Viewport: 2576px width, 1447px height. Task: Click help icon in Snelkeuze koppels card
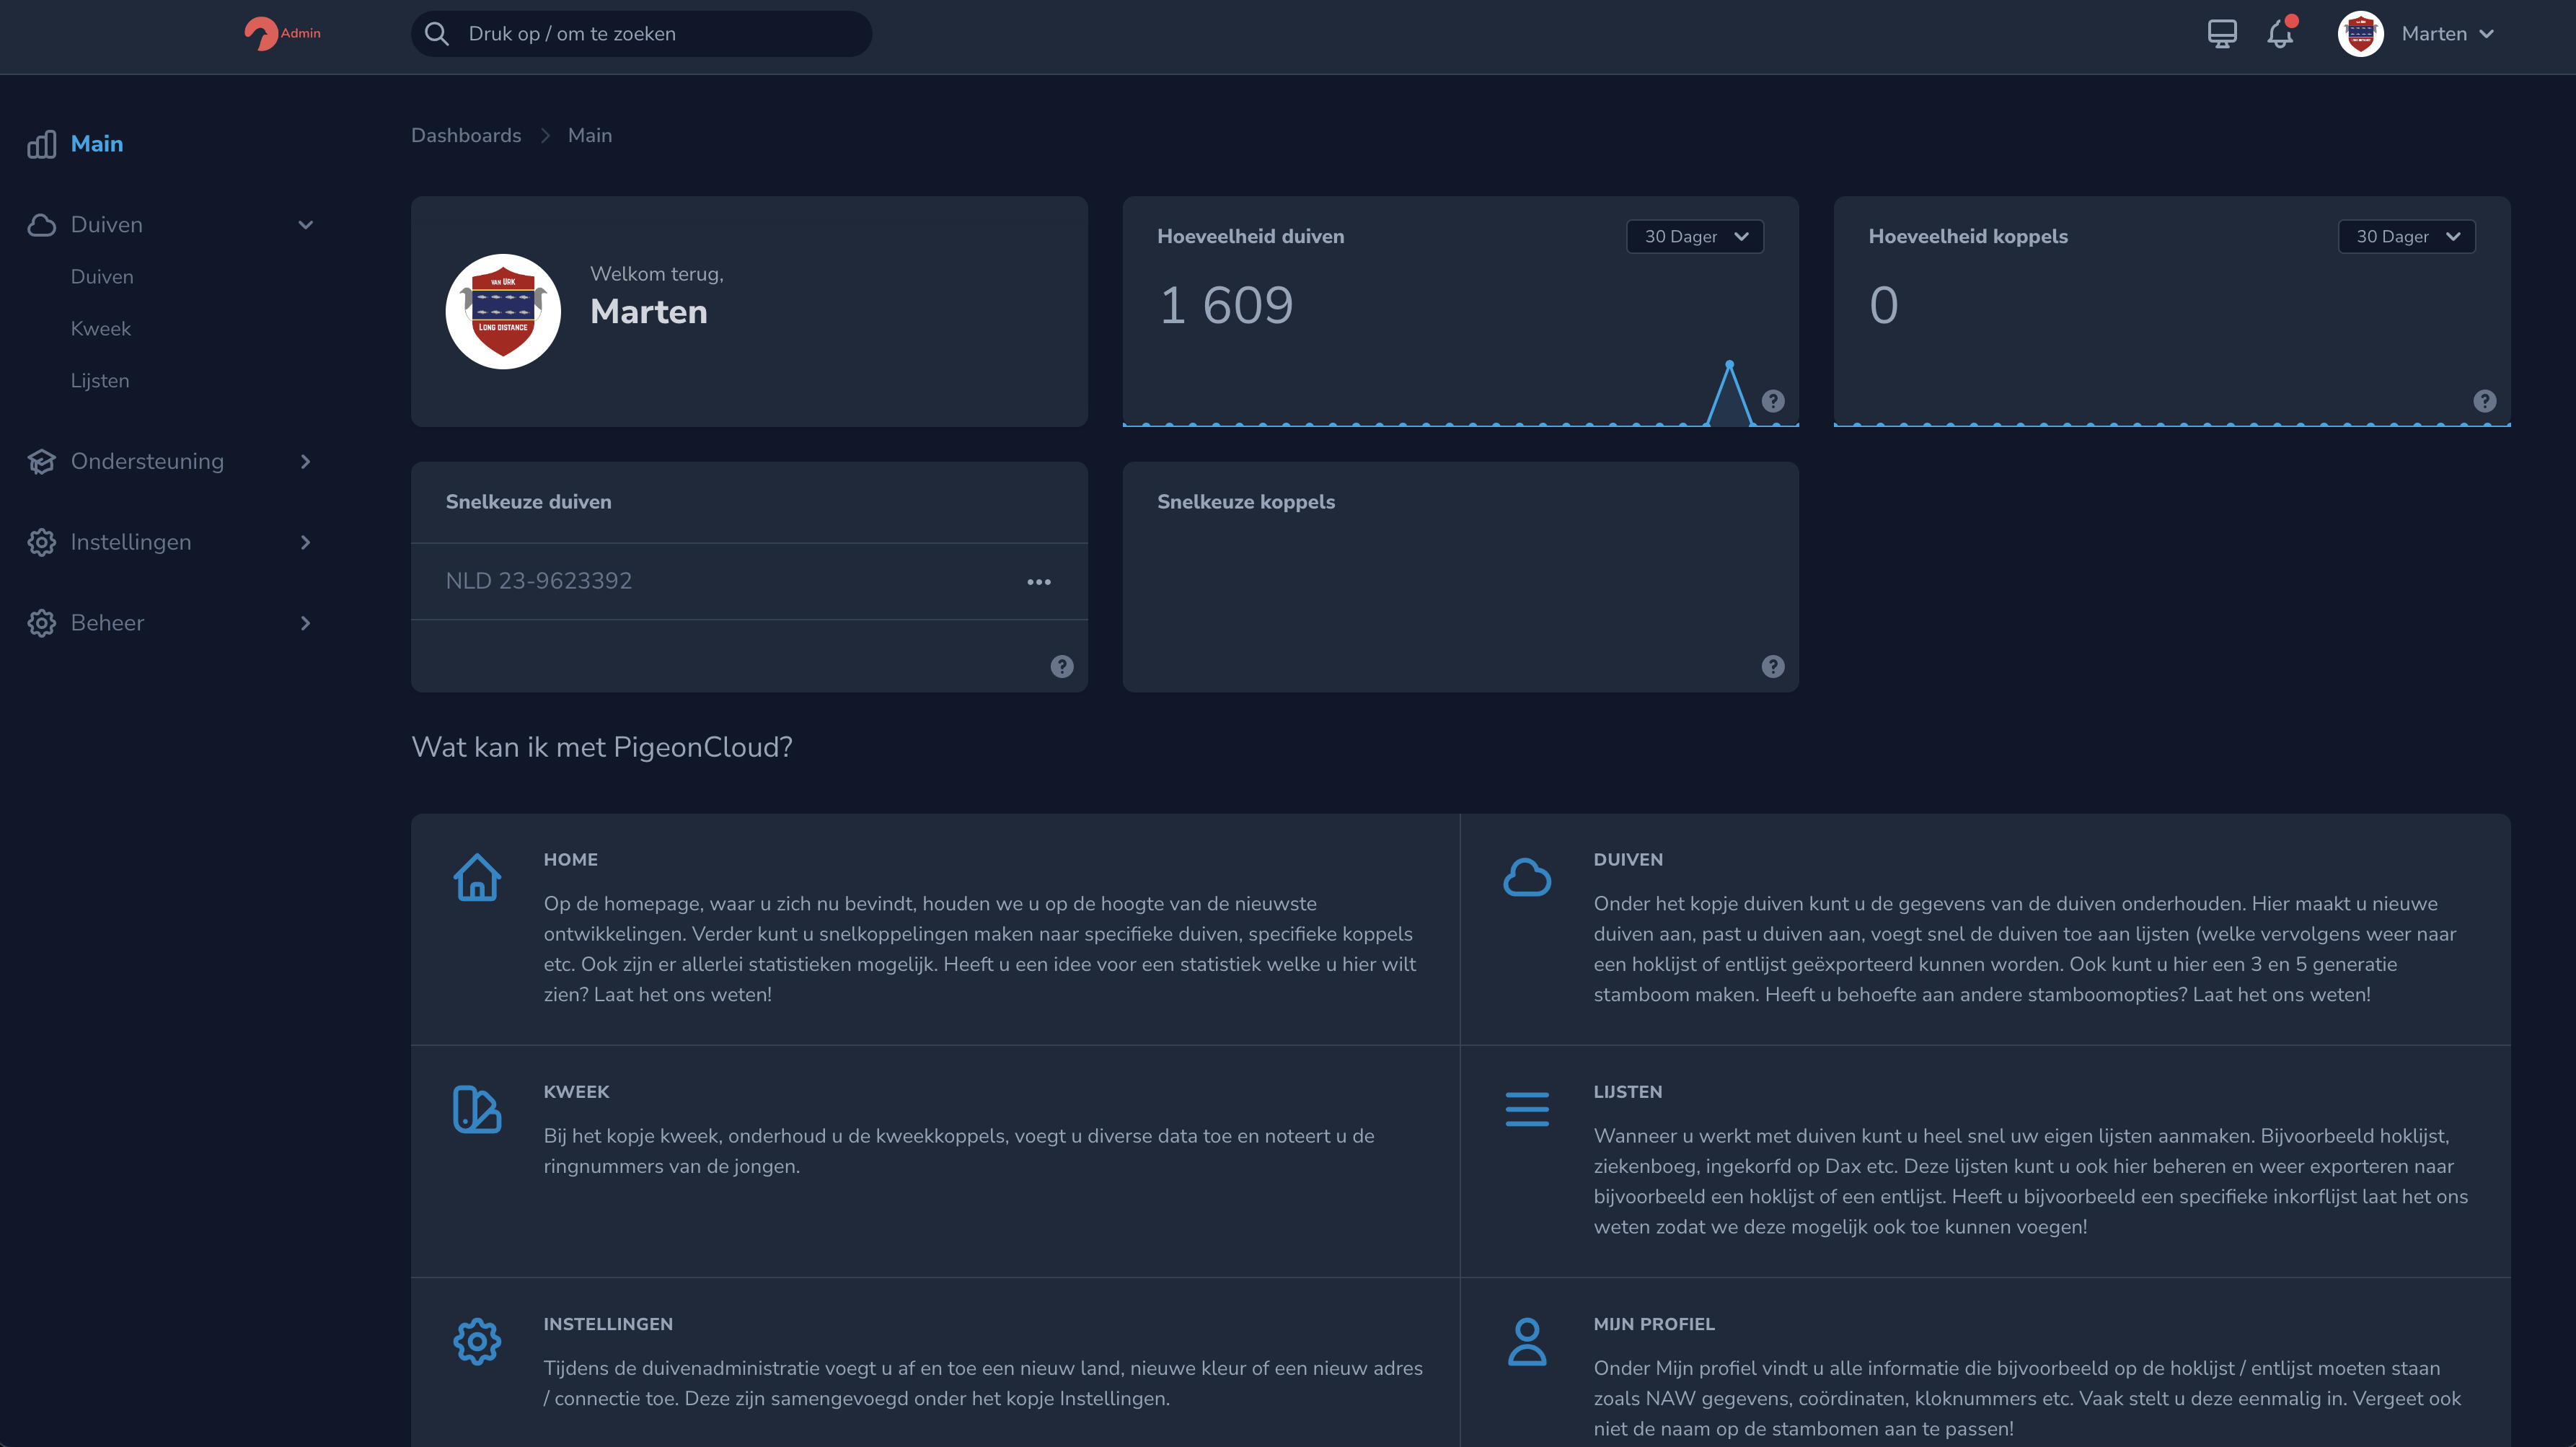pos(1772,667)
